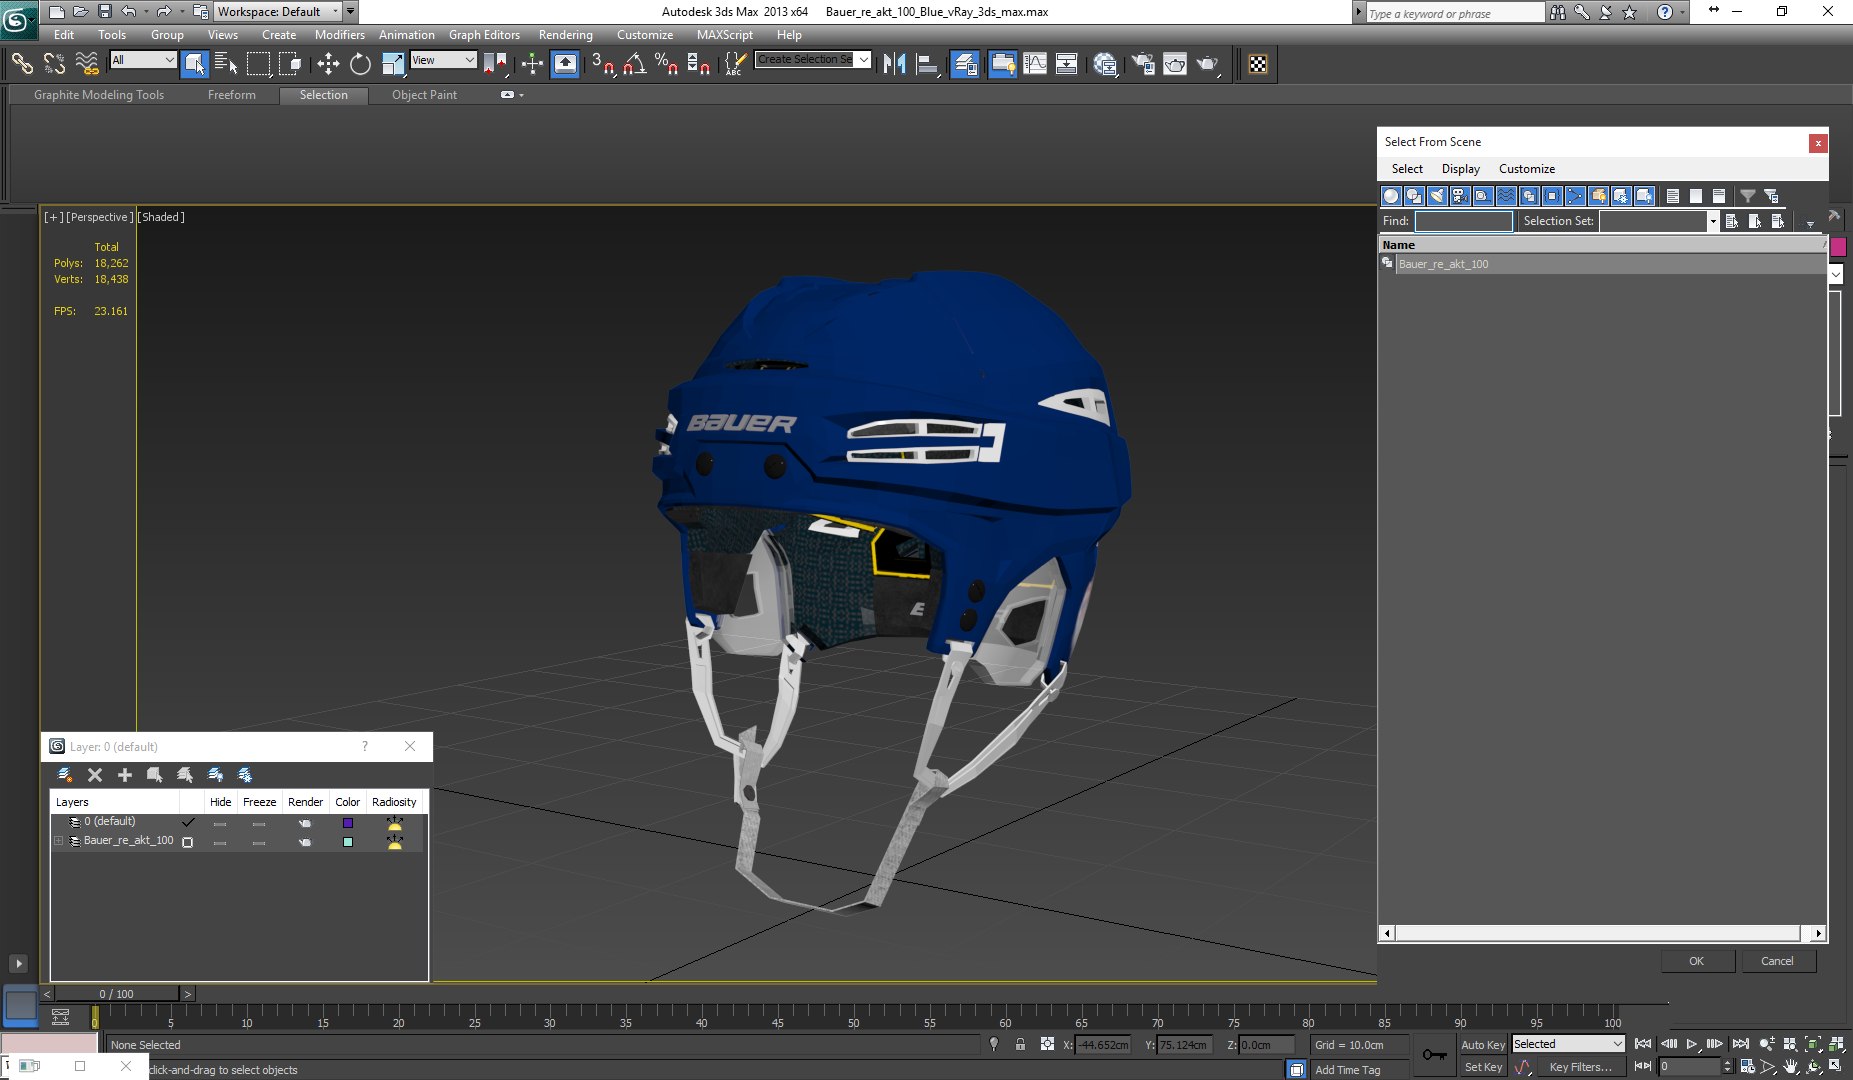
Task: Open Render Setup icon
Action: [x=1143, y=64]
